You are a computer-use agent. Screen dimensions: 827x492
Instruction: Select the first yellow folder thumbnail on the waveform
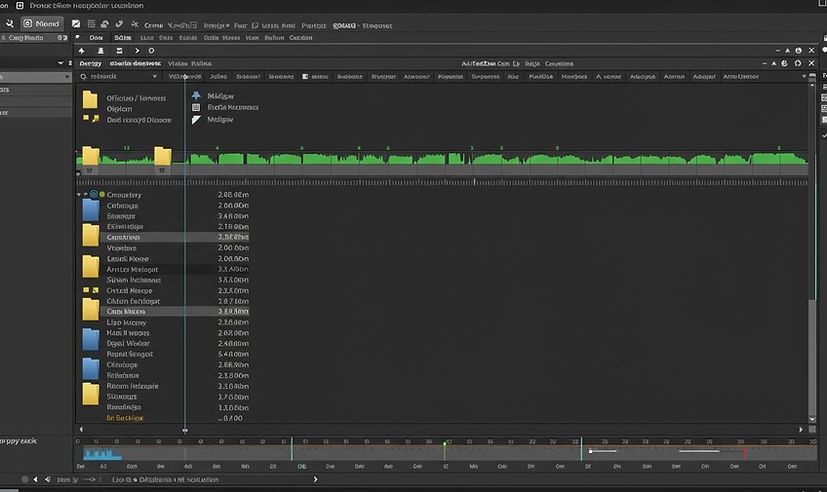click(x=91, y=156)
